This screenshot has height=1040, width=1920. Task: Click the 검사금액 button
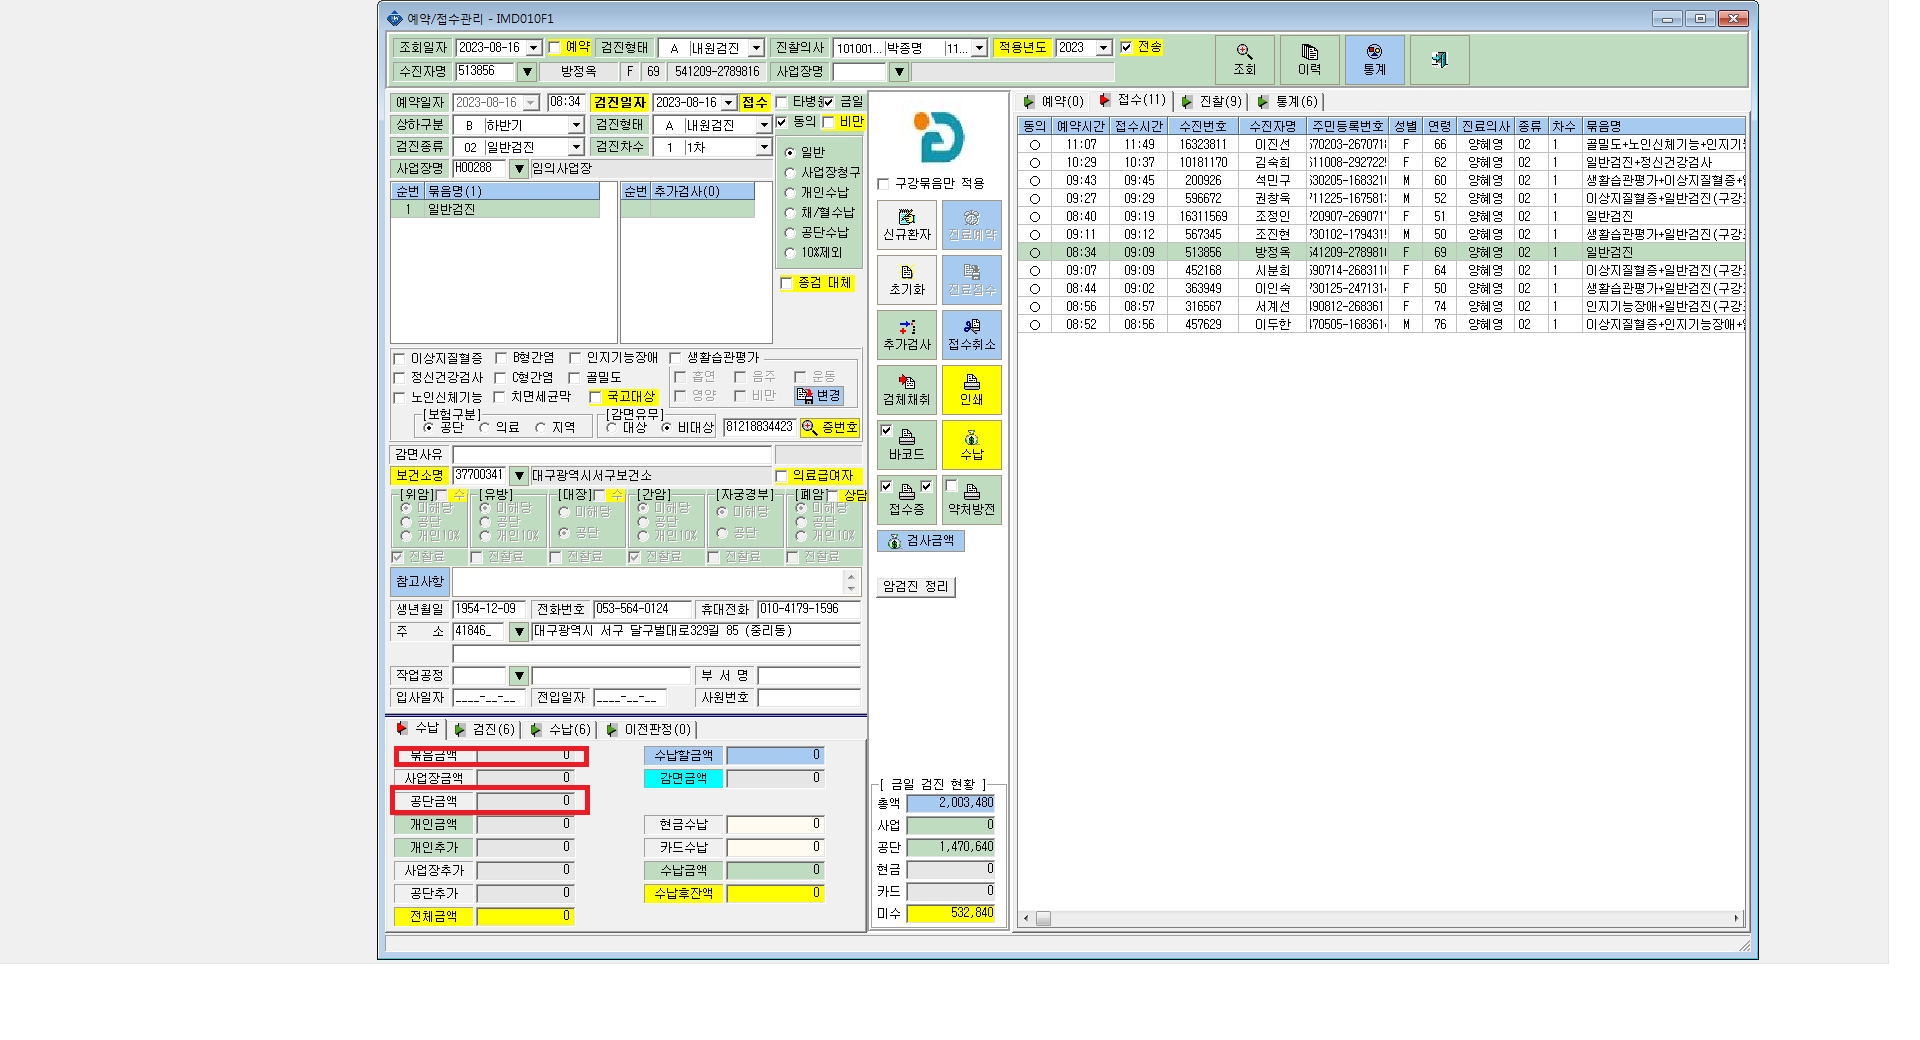tap(921, 541)
